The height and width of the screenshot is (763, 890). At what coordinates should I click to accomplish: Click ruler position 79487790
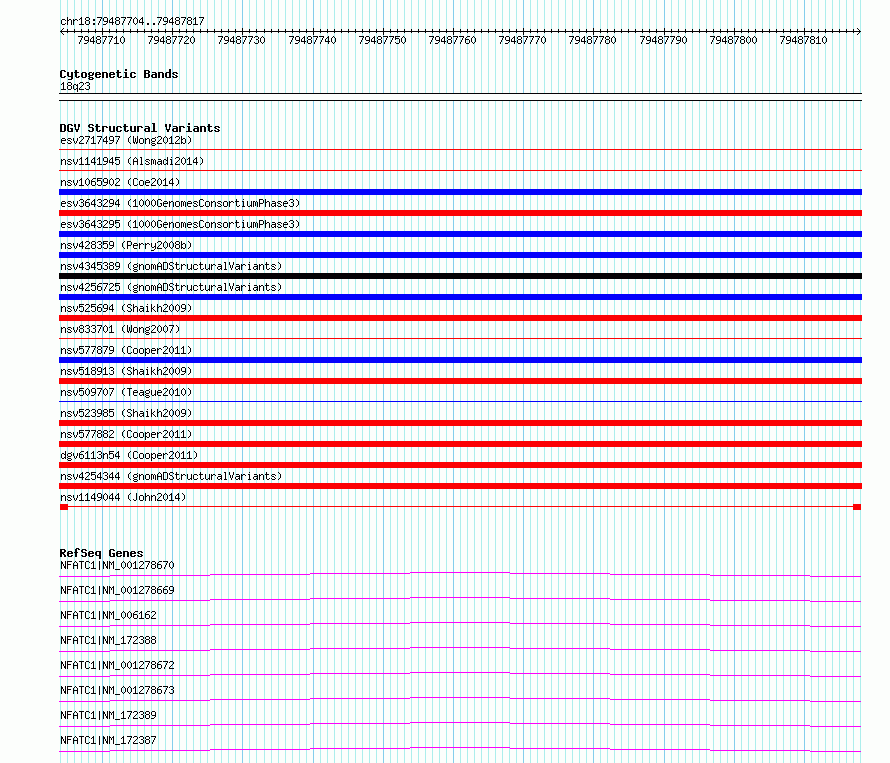coord(663,40)
